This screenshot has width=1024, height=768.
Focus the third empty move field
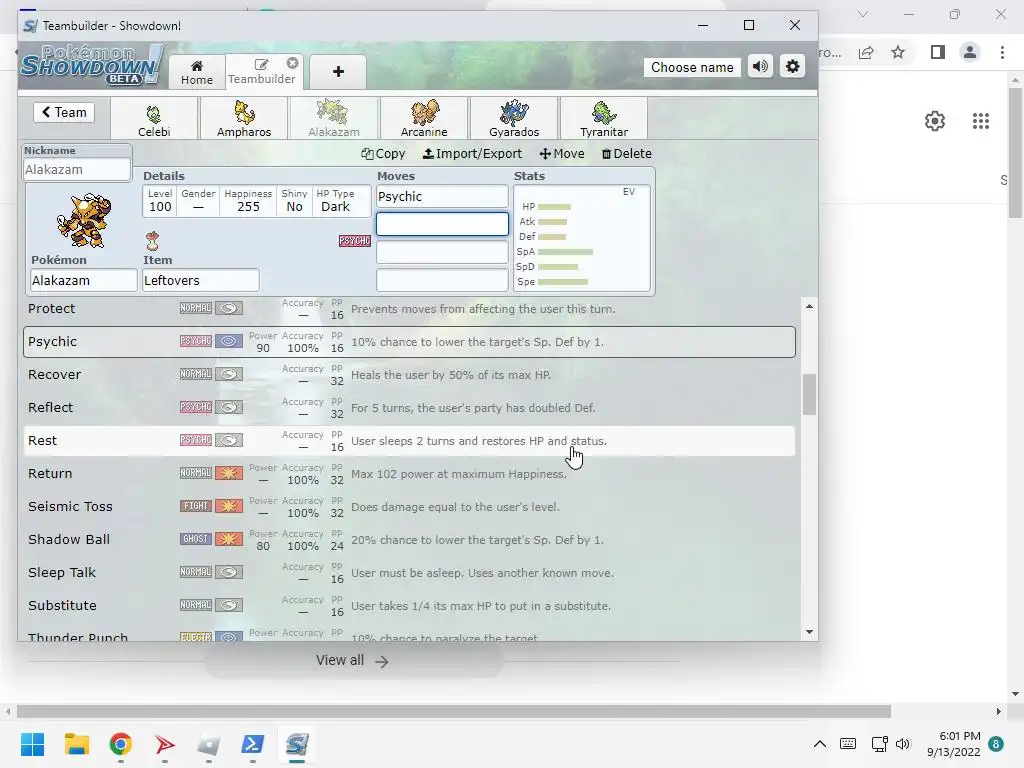442,252
